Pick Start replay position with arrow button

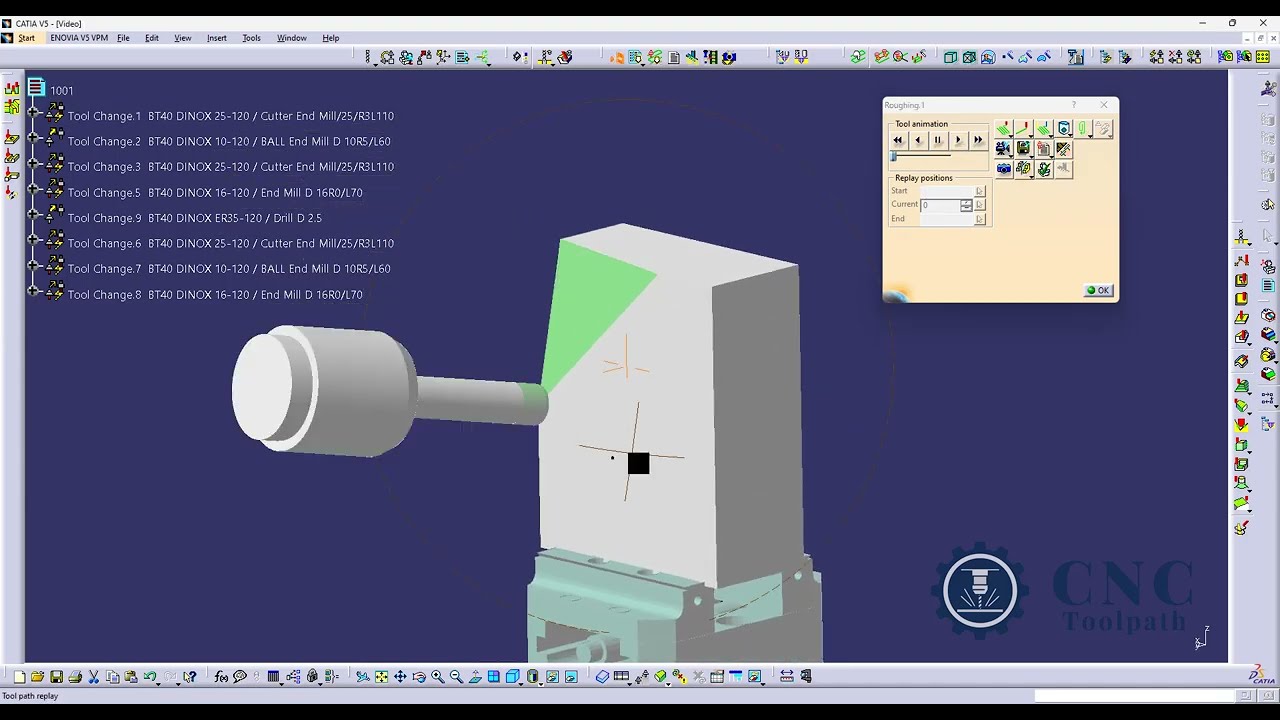980,191
